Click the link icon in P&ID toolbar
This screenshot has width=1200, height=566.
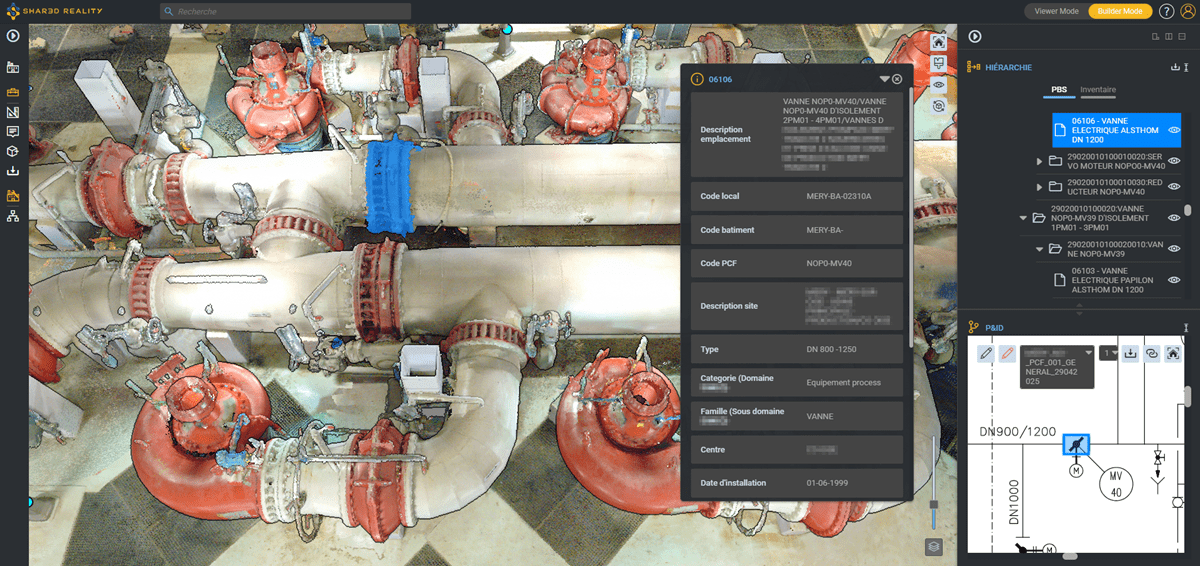pyautogui.click(x=1152, y=353)
